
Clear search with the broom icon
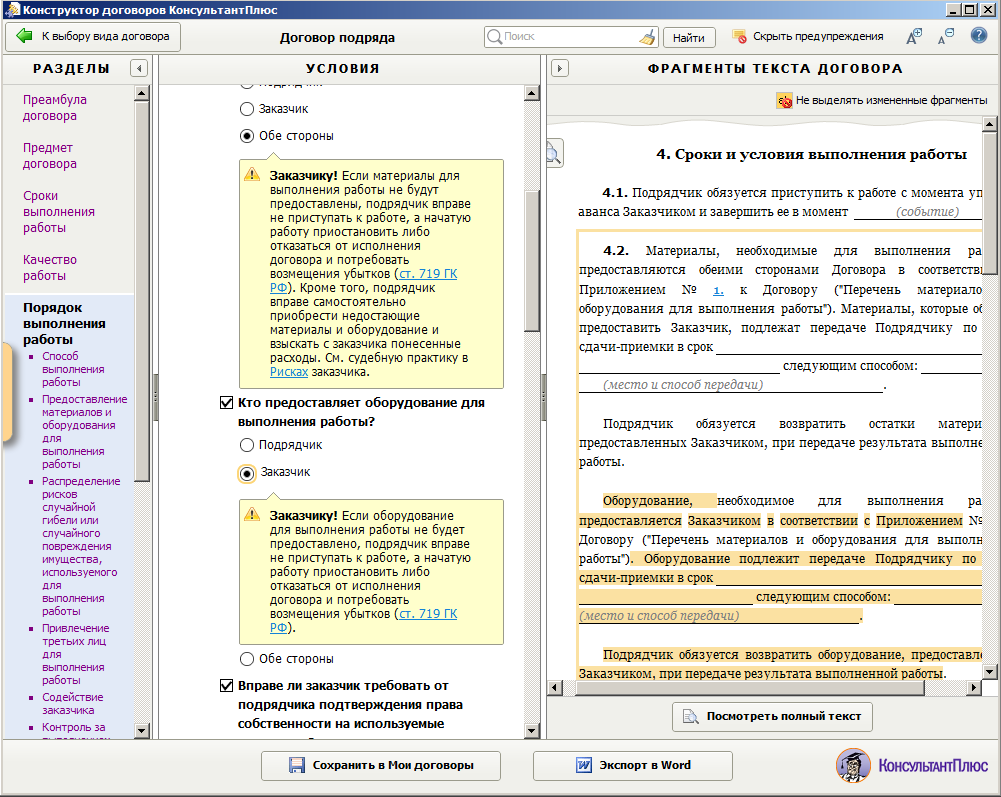pos(647,37)
